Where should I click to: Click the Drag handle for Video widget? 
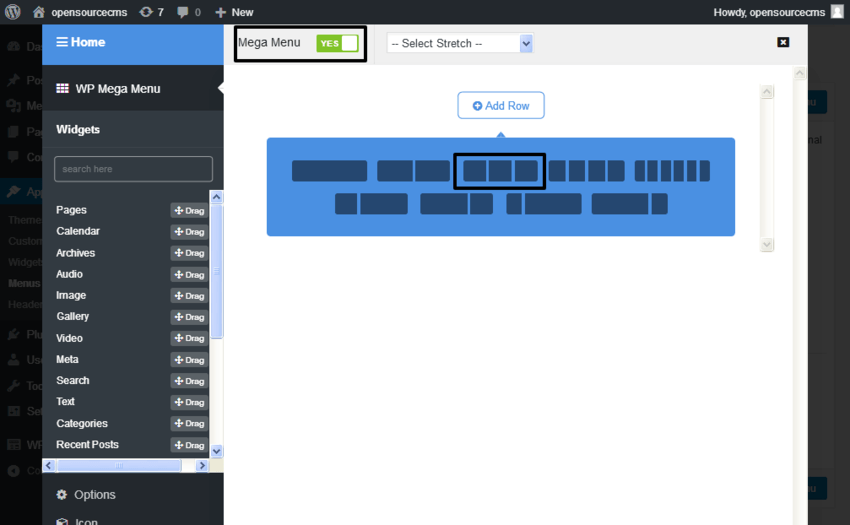pos(189,338)
